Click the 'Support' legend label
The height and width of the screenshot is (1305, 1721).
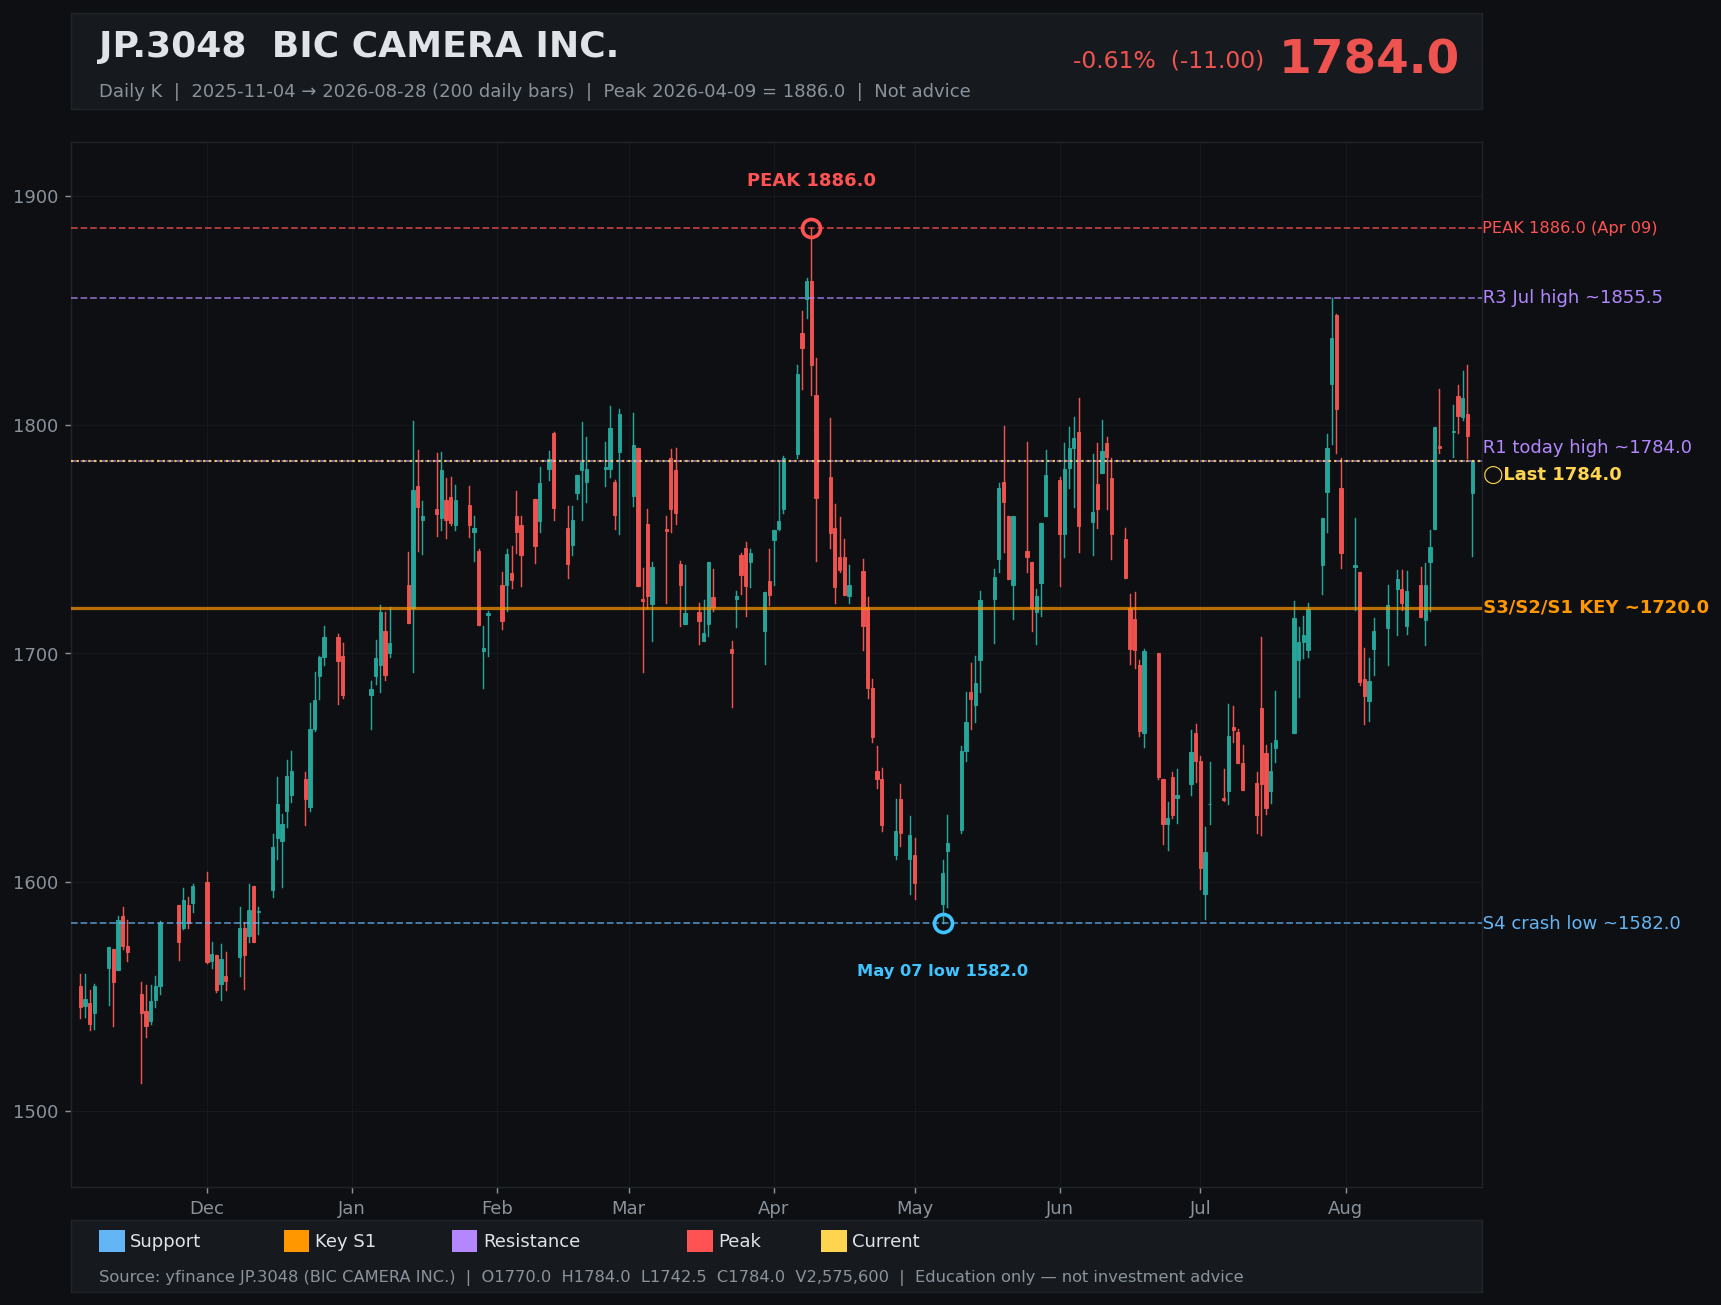tap(165, 1241)
